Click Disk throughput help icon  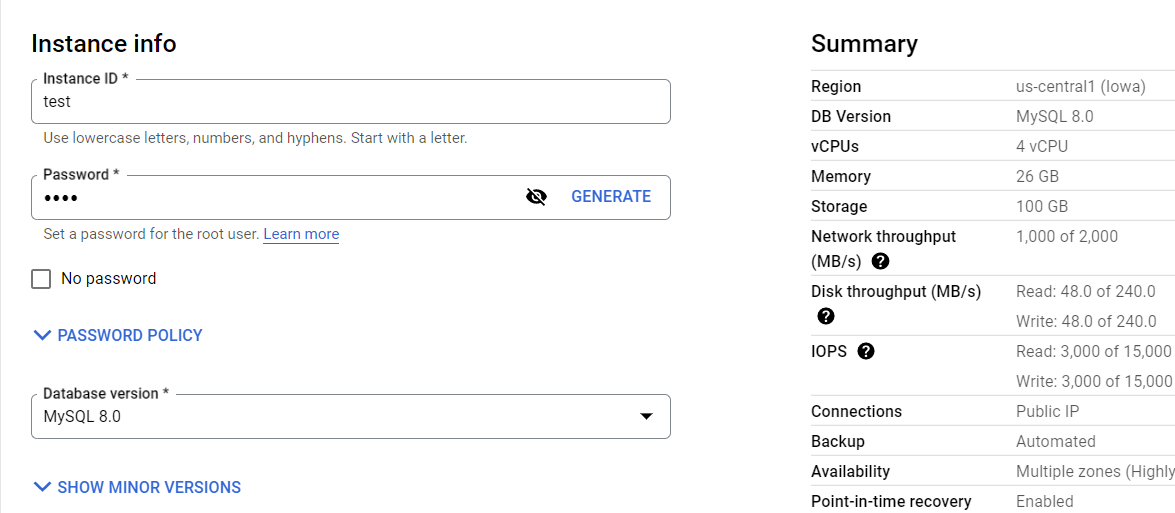pos(826,317)
